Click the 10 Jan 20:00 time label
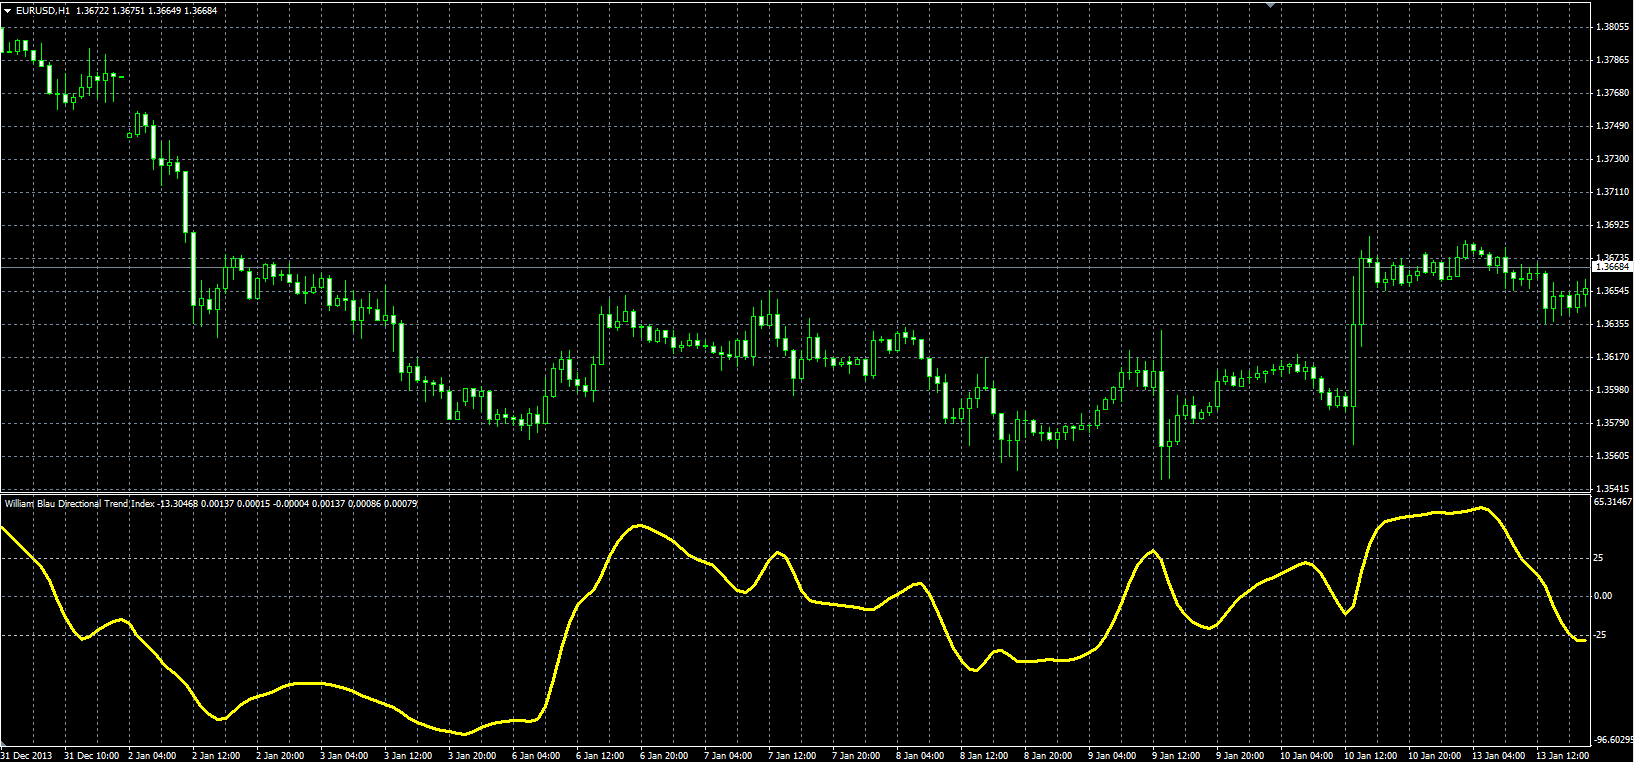1634x762 pixels. [1435, 756]
